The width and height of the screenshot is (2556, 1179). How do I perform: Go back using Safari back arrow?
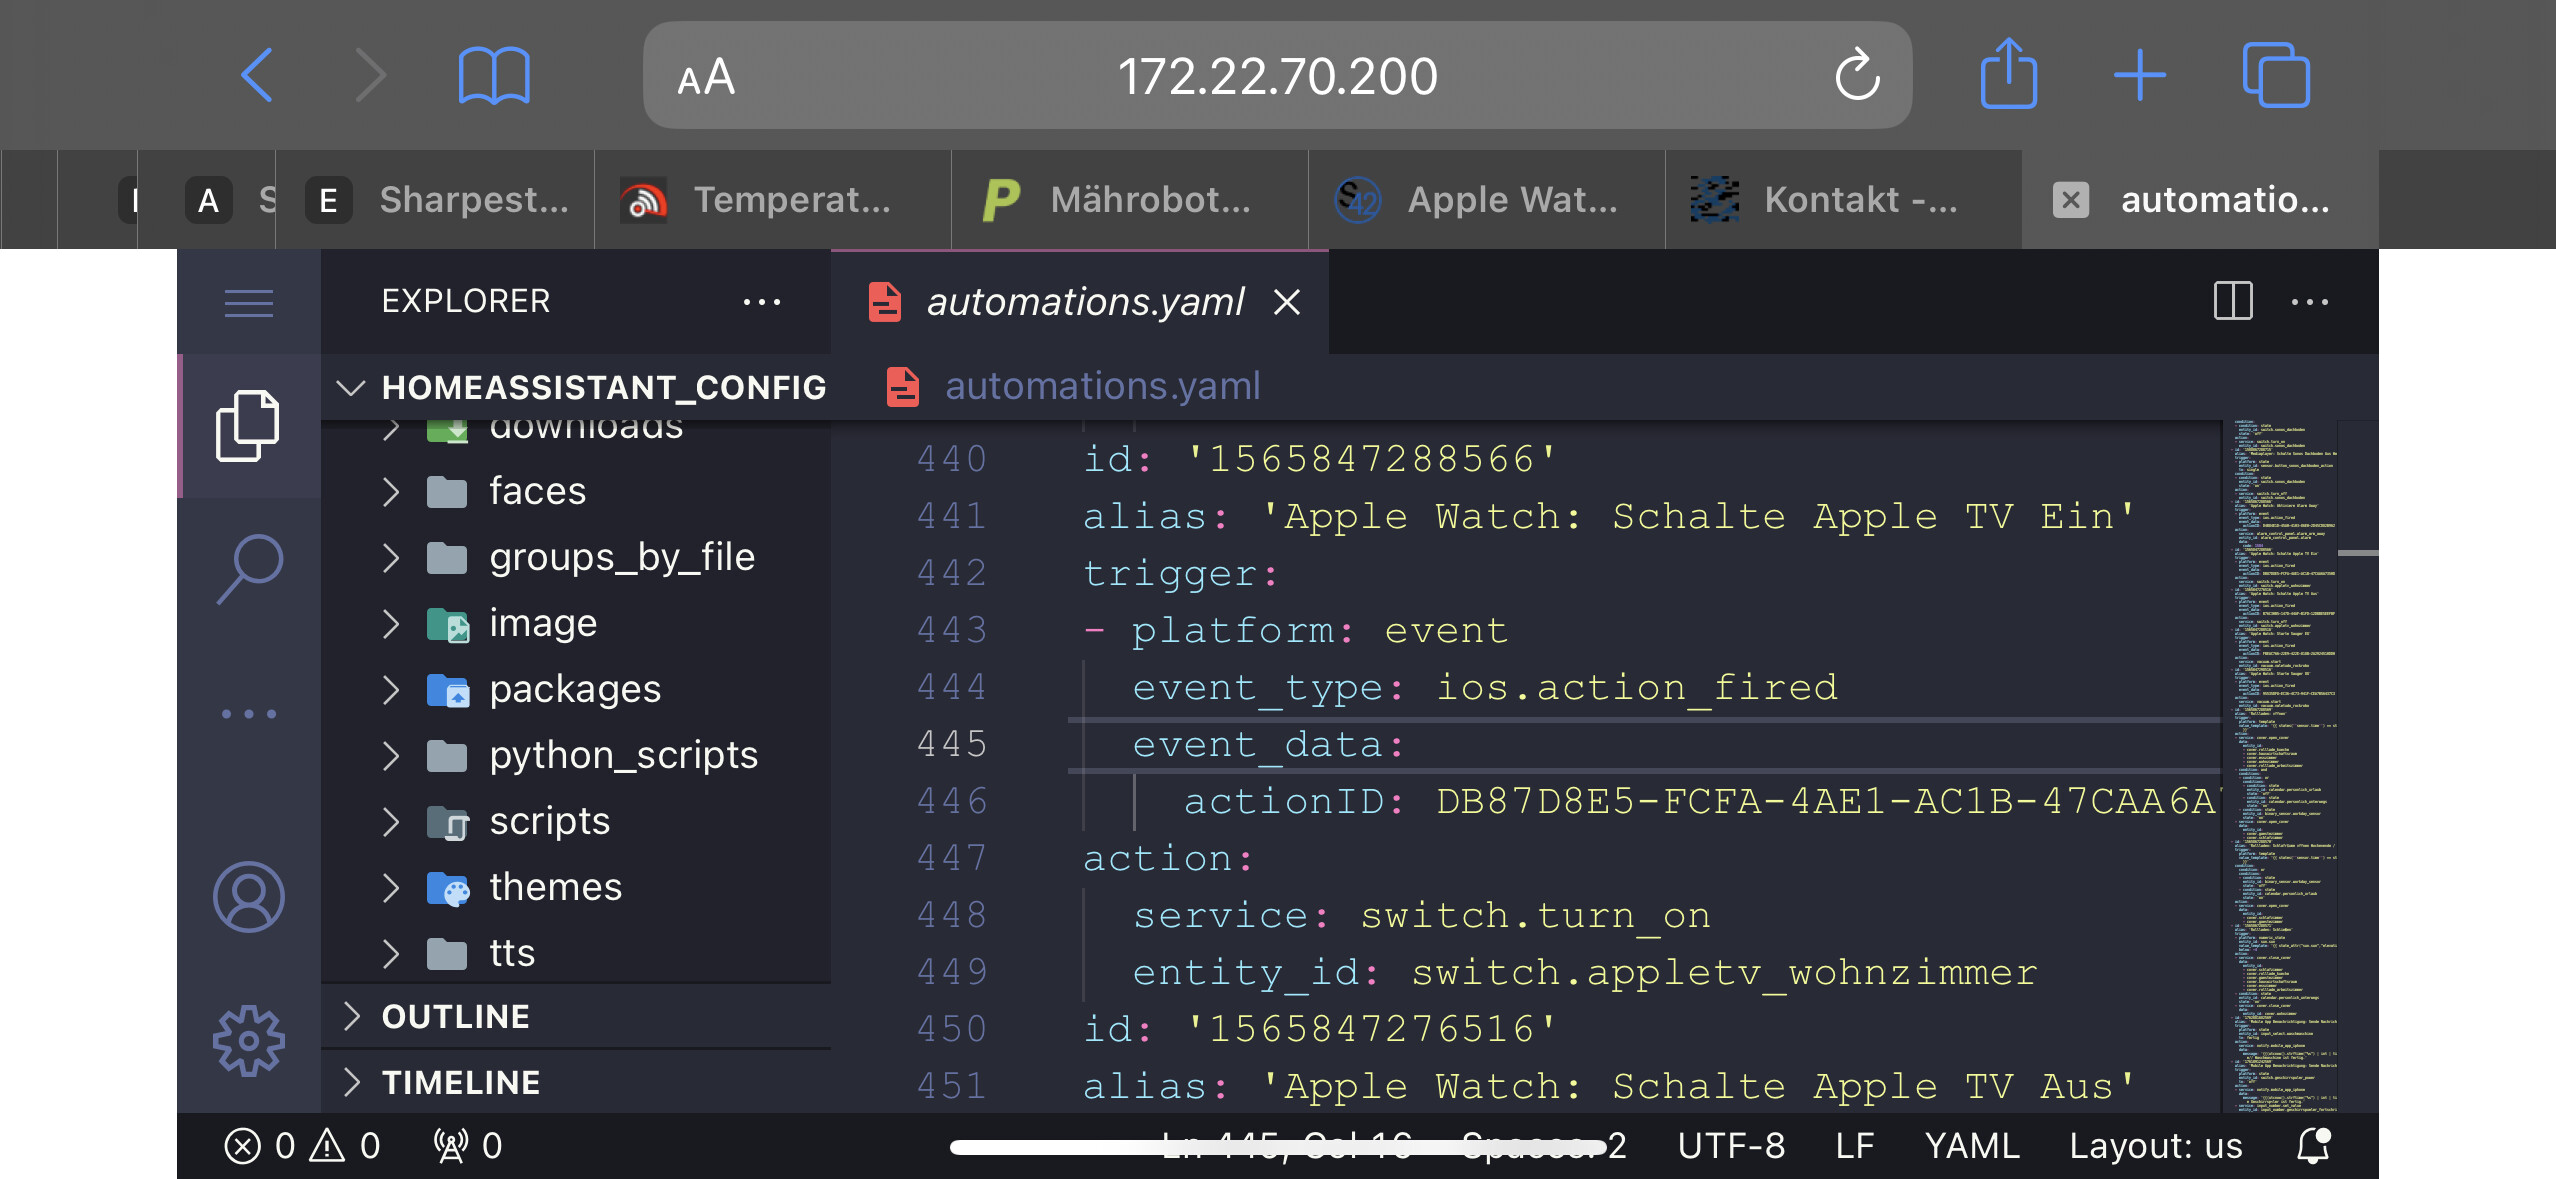click(257, 75)
